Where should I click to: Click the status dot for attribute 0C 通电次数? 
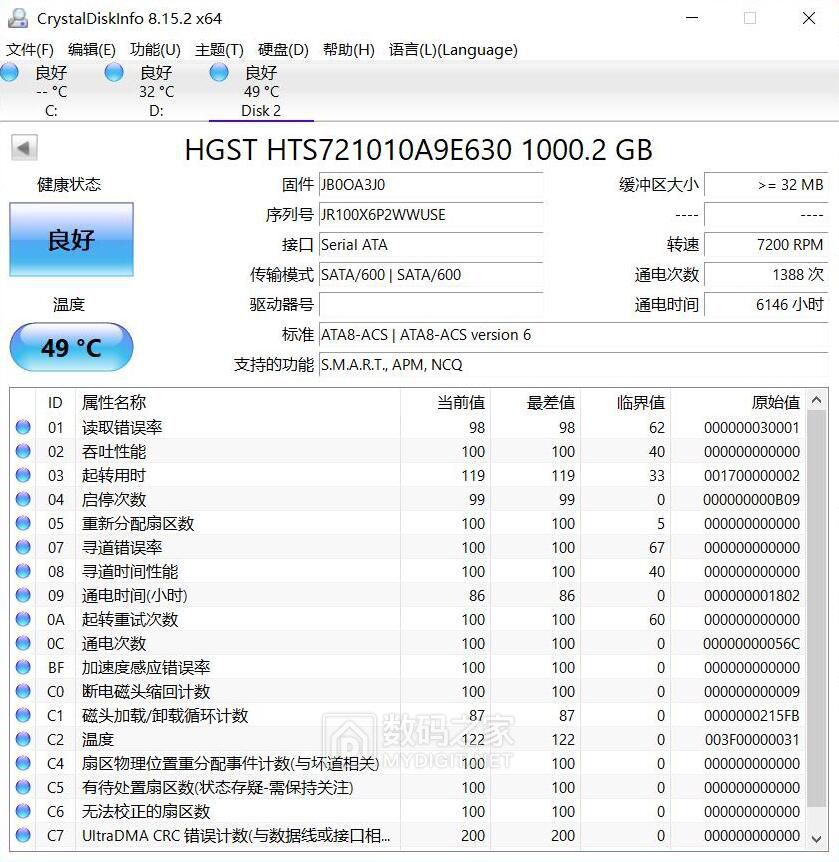23,643
